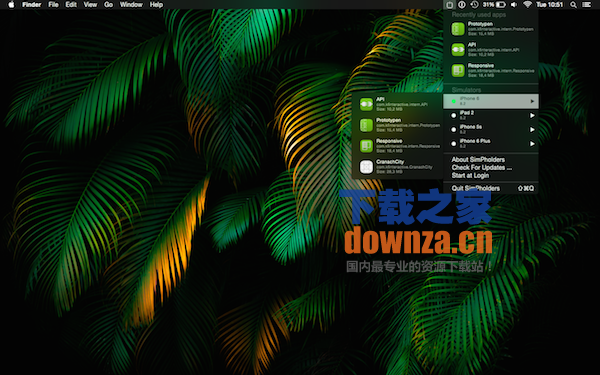Screen dimensions: 600x375
Task: Click the highlighted iPhone 6 simulator name
Action: [x=469, y=98]
